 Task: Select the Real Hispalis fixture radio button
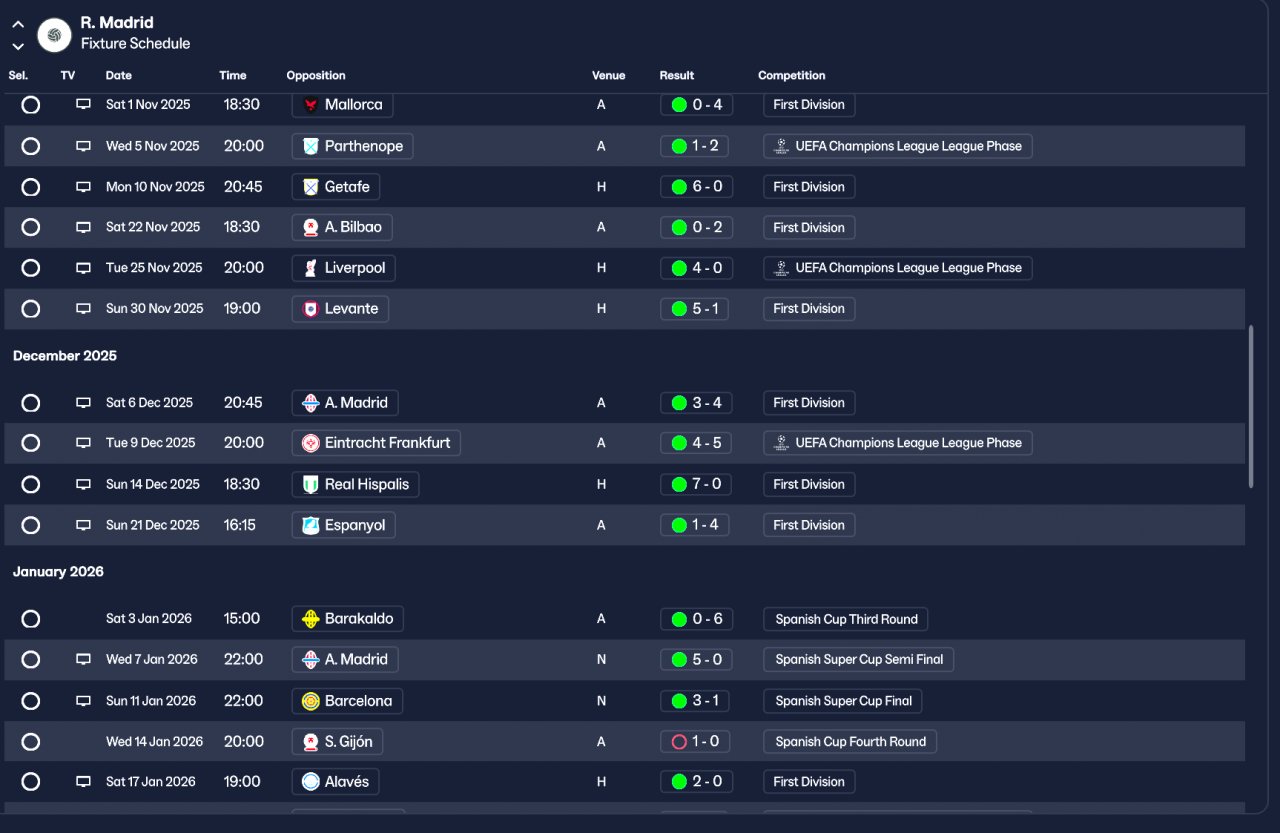(31, 484)
